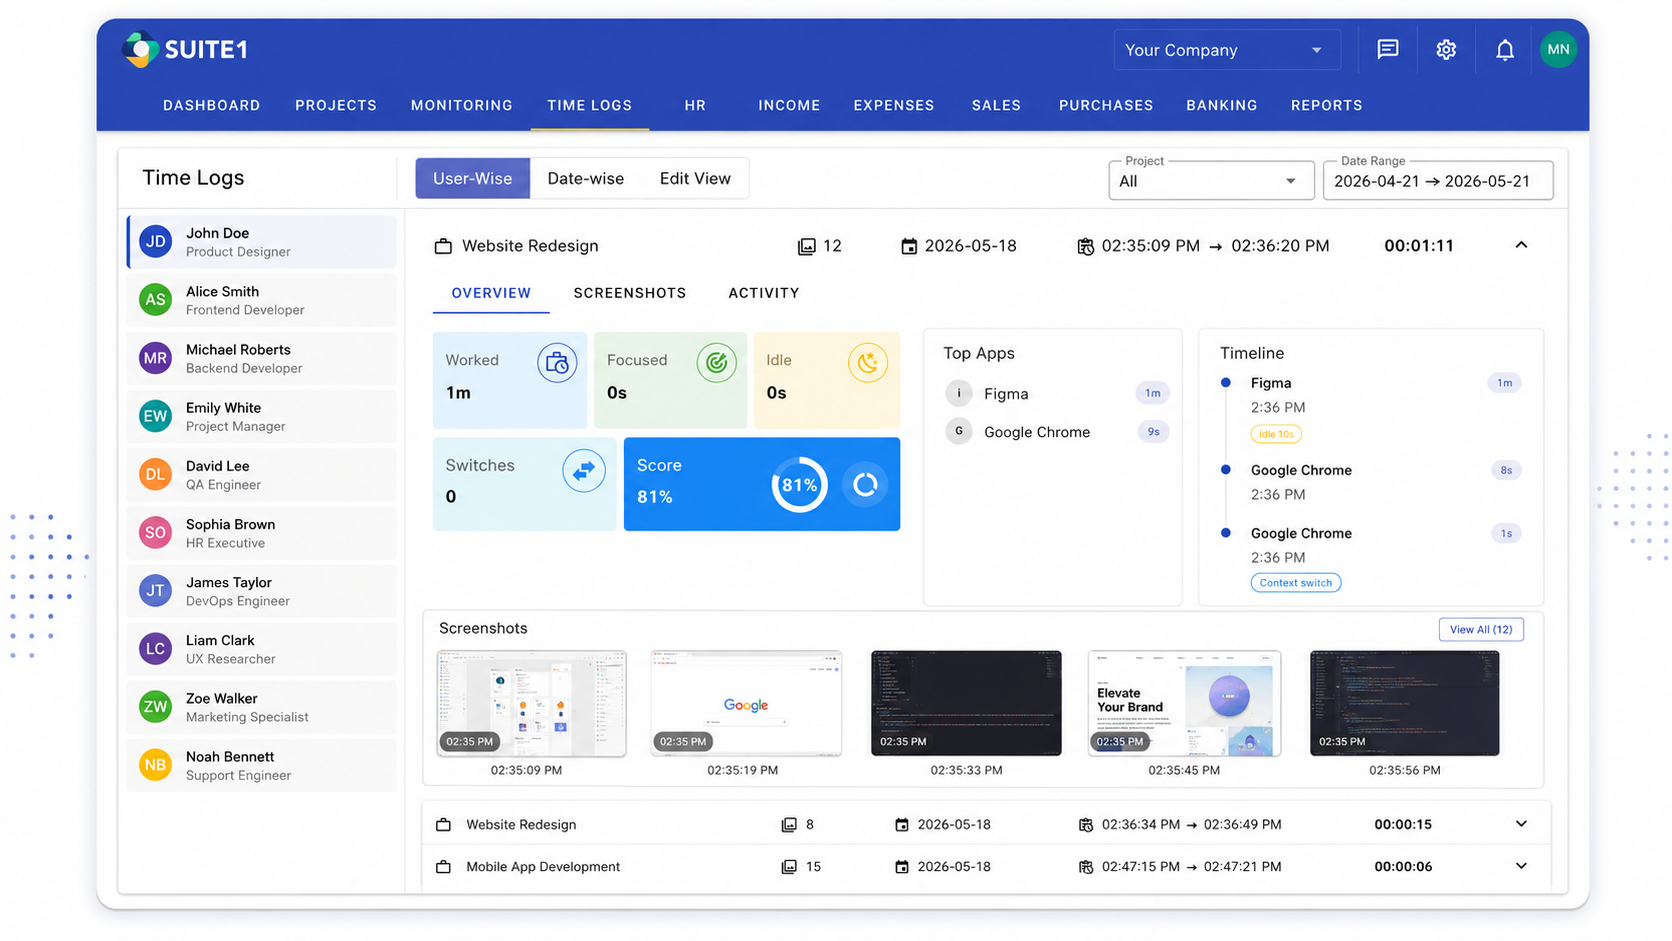Image resolution: width=1672 pixels, height=941 pixels.
Task: Select David Lee in user list
Action: (x=262, y=474)
